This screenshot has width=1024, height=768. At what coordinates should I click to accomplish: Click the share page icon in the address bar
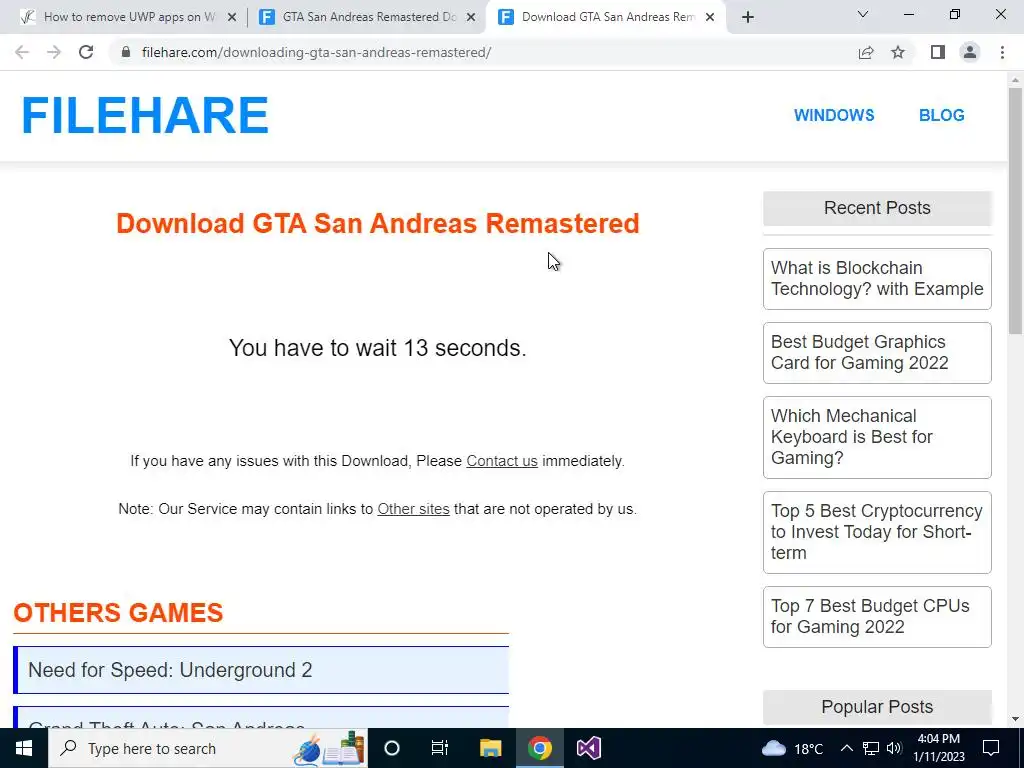(866, 52)
